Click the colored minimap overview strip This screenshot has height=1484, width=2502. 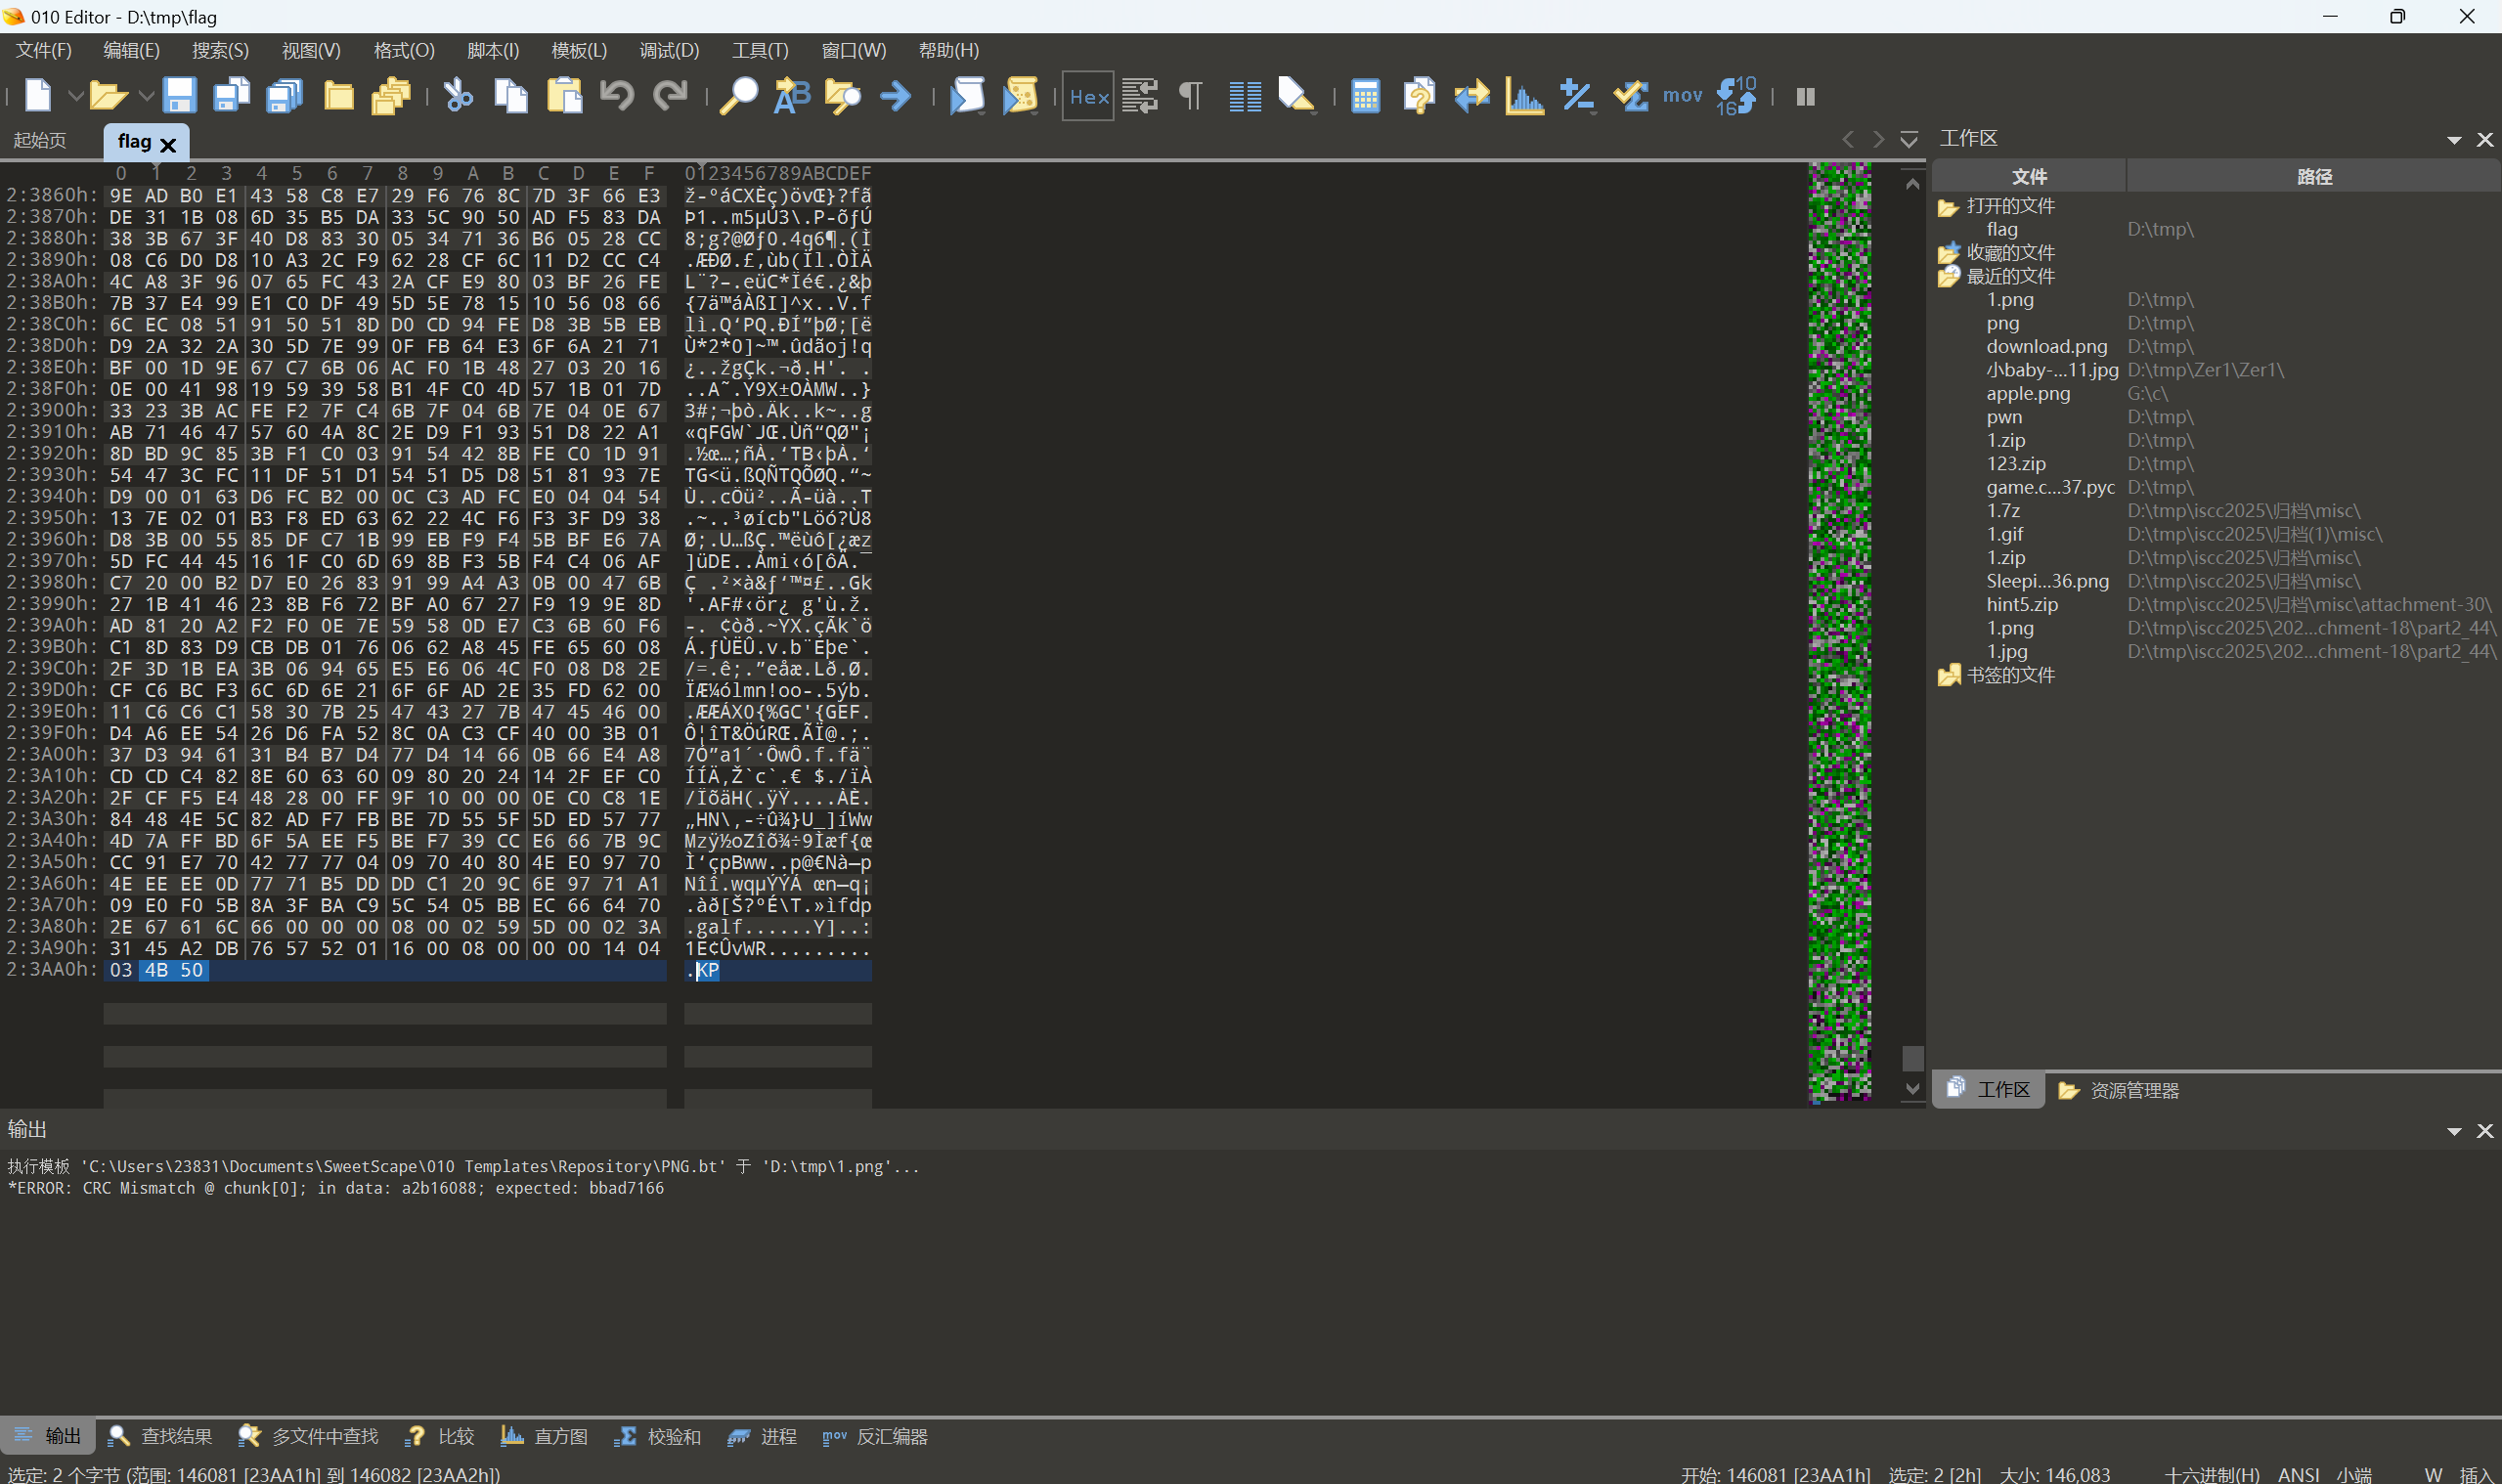[1839, 632]
